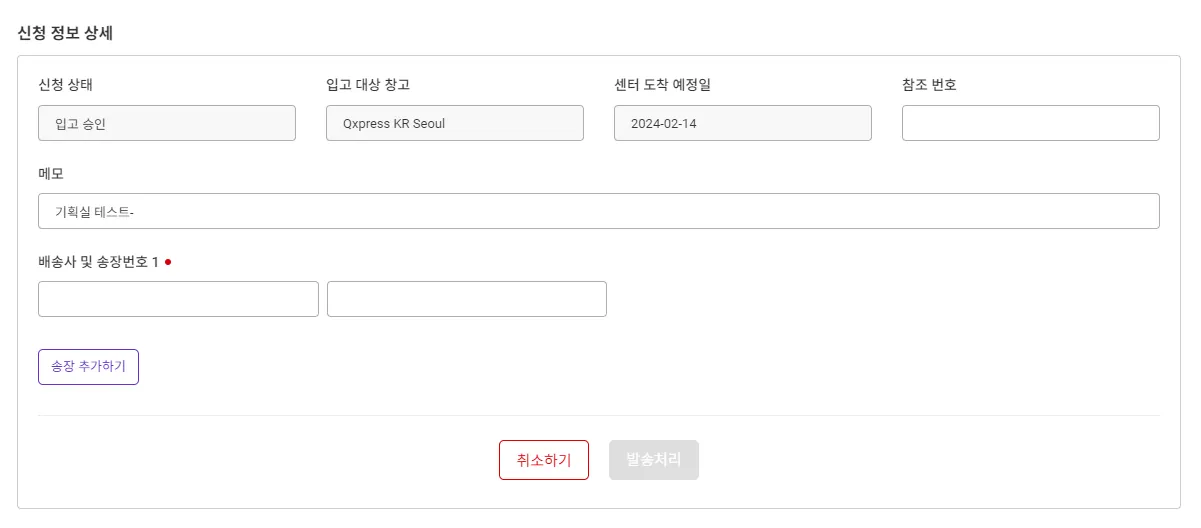Viewport: 1201px width, 528px height.
Task: Click the 입고 대상 창고 label
Action: point(368,85)
